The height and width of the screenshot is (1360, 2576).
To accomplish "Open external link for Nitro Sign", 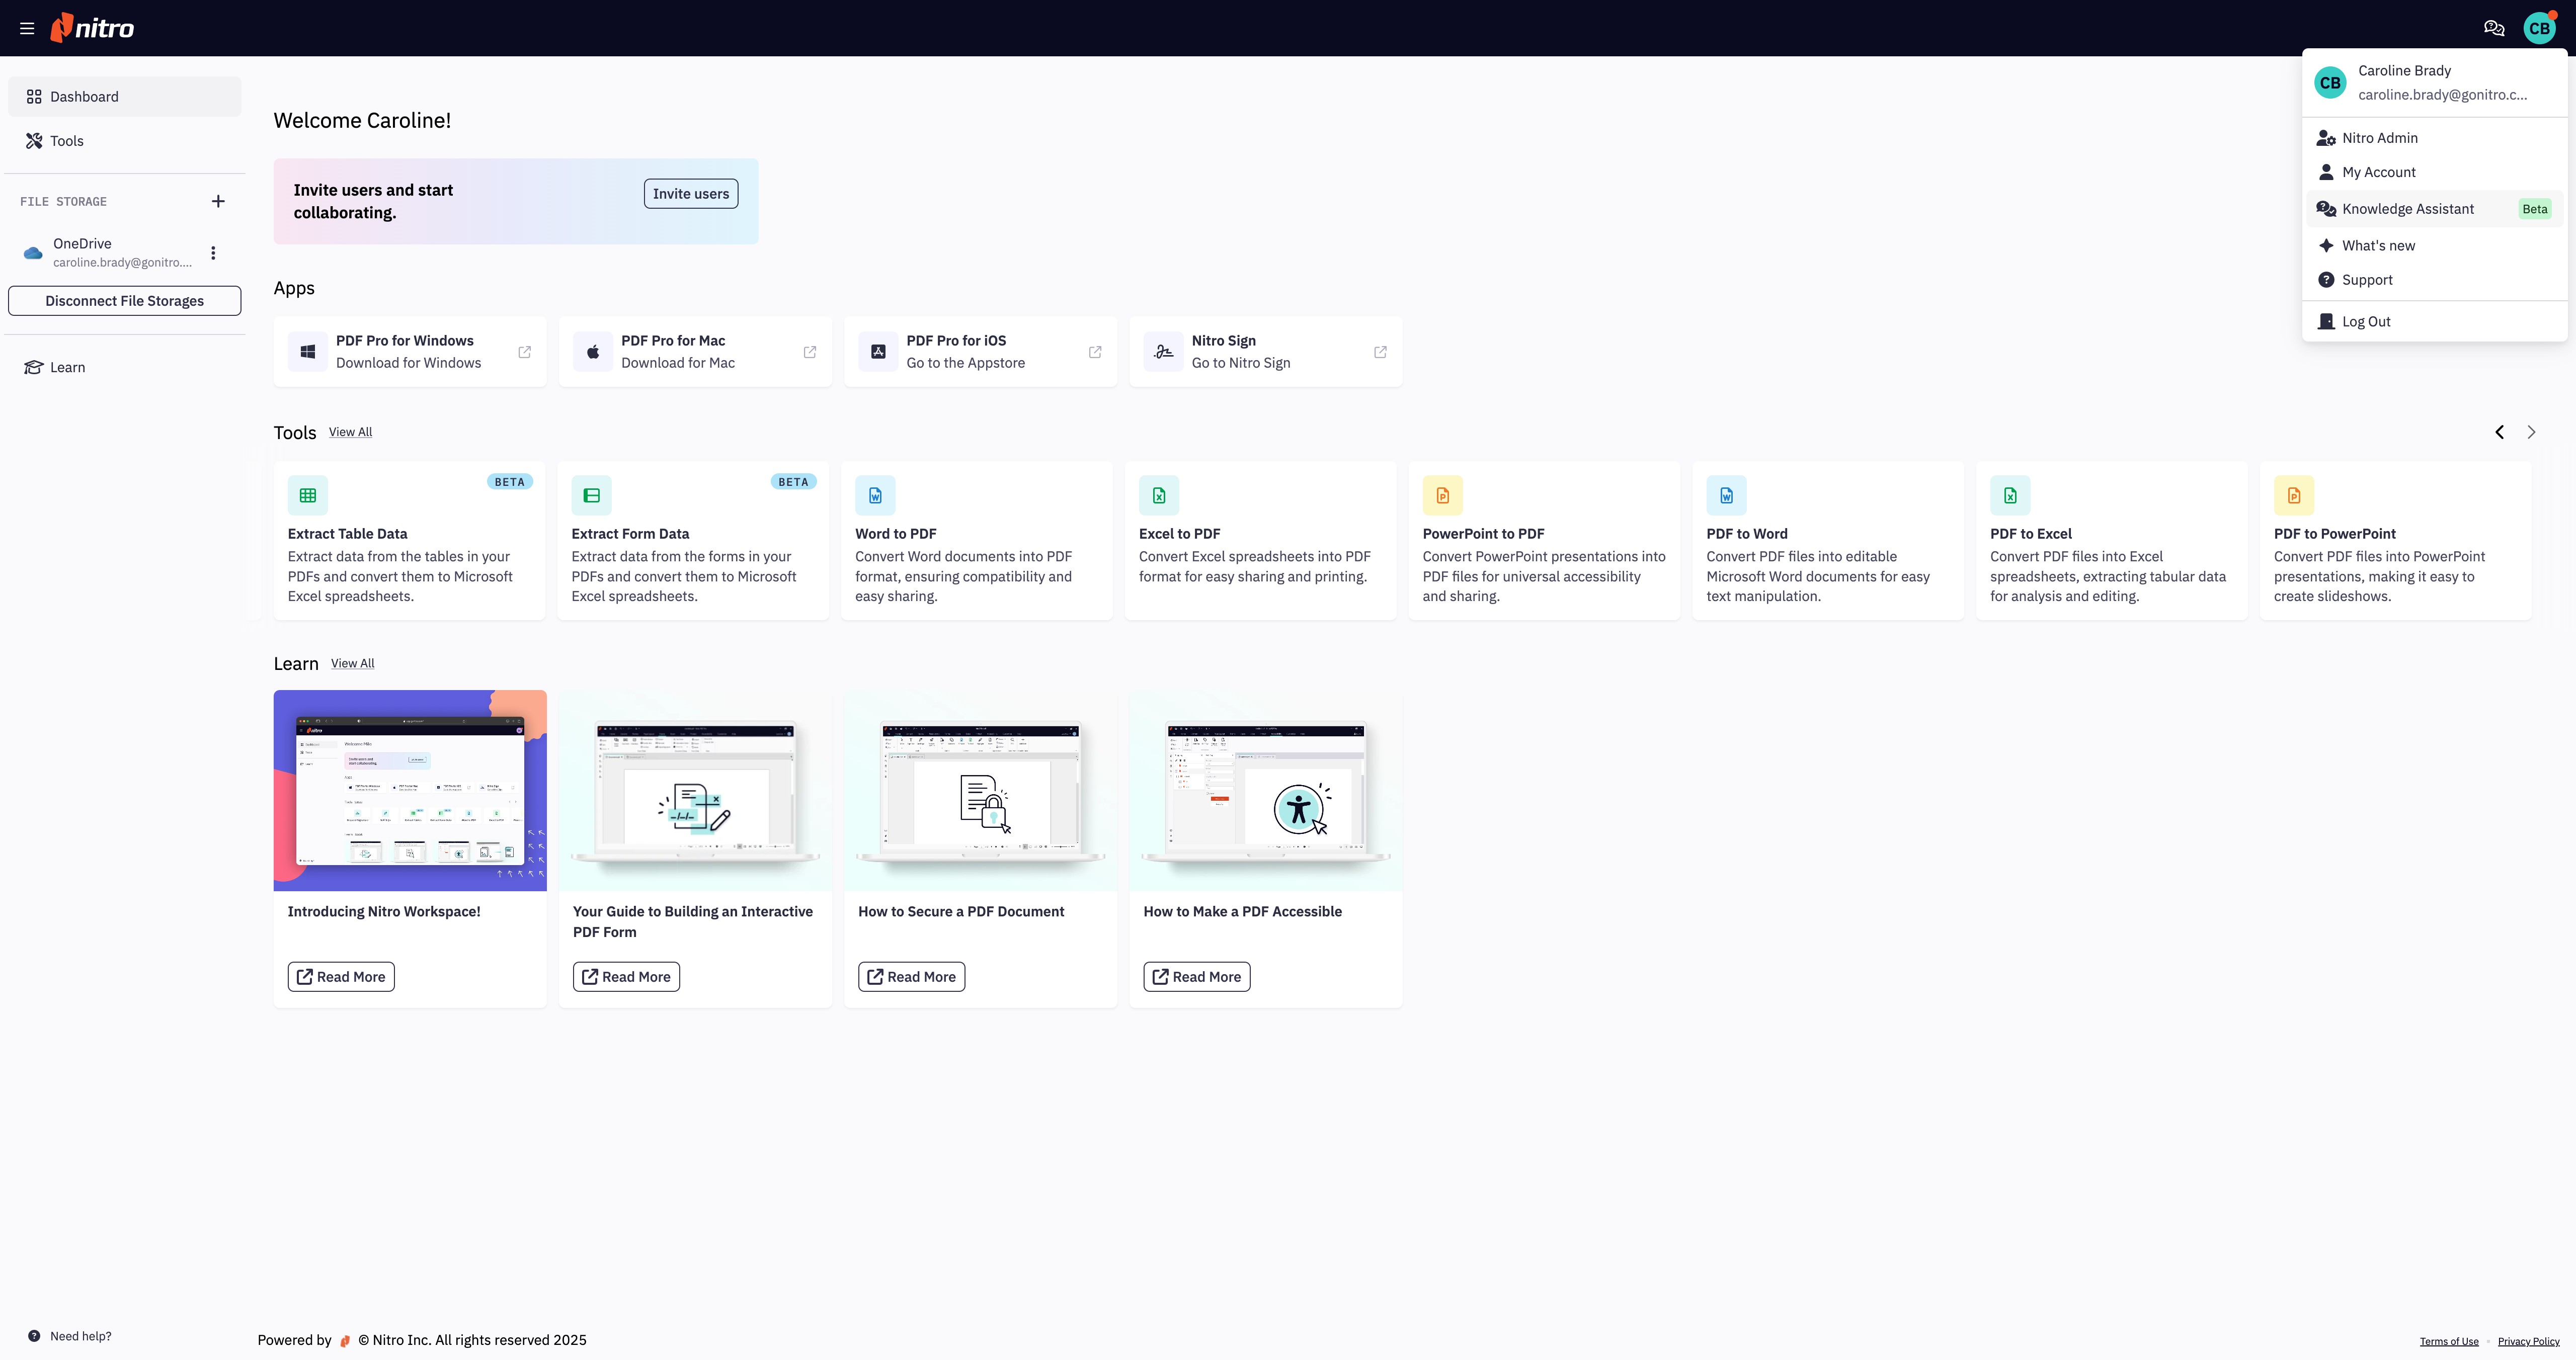I will click(1380, 352).
